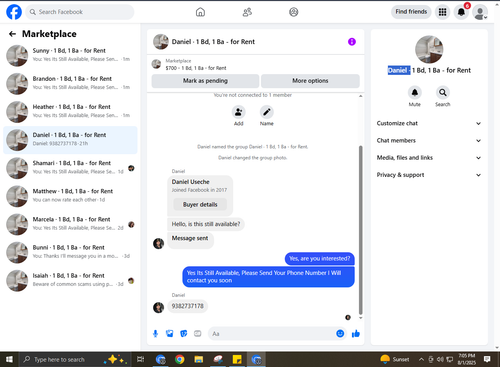The width and height of the screenshot is (500, 367).
Task: Click the taskbar clock and date
Action: (467, 359)
